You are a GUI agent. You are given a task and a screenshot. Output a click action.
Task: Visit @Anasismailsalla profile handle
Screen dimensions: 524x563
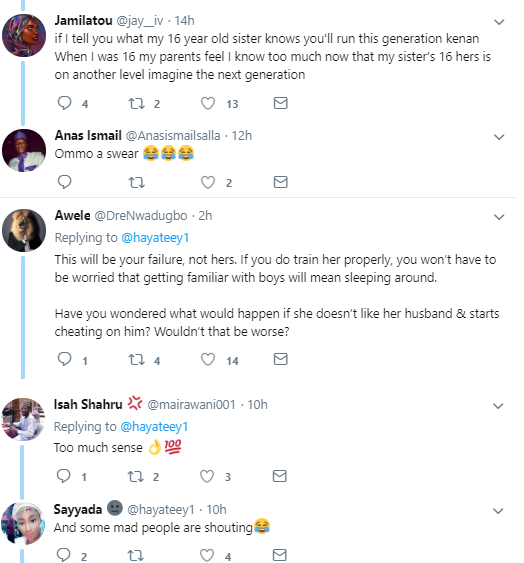click(173, 136)
